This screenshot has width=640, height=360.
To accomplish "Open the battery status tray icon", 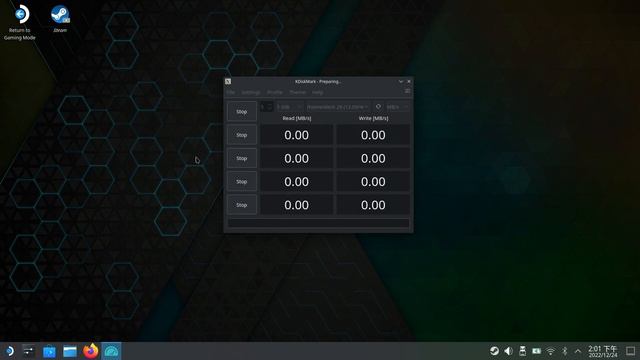I will [536, 351].
